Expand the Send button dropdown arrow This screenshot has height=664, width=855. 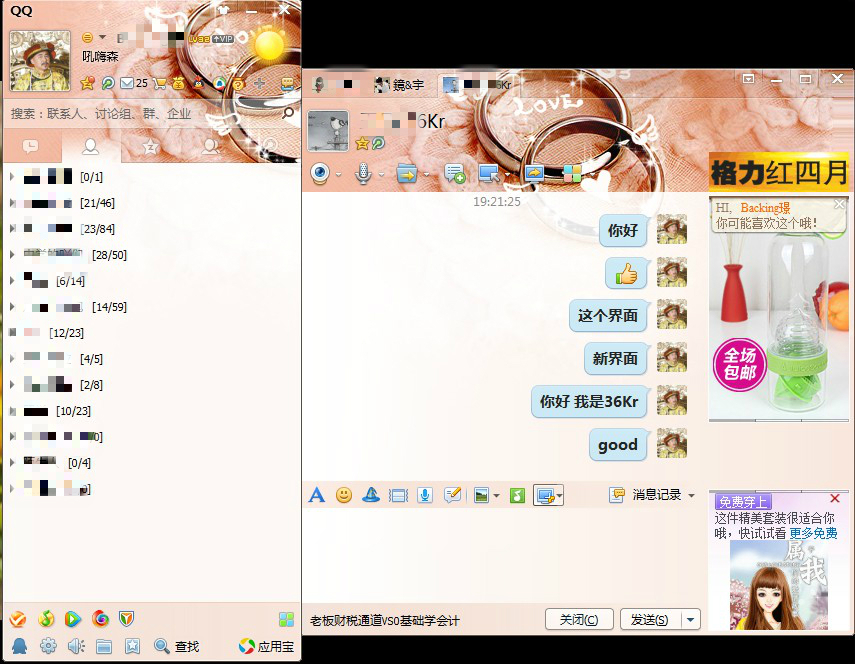(x=689, y=619)
